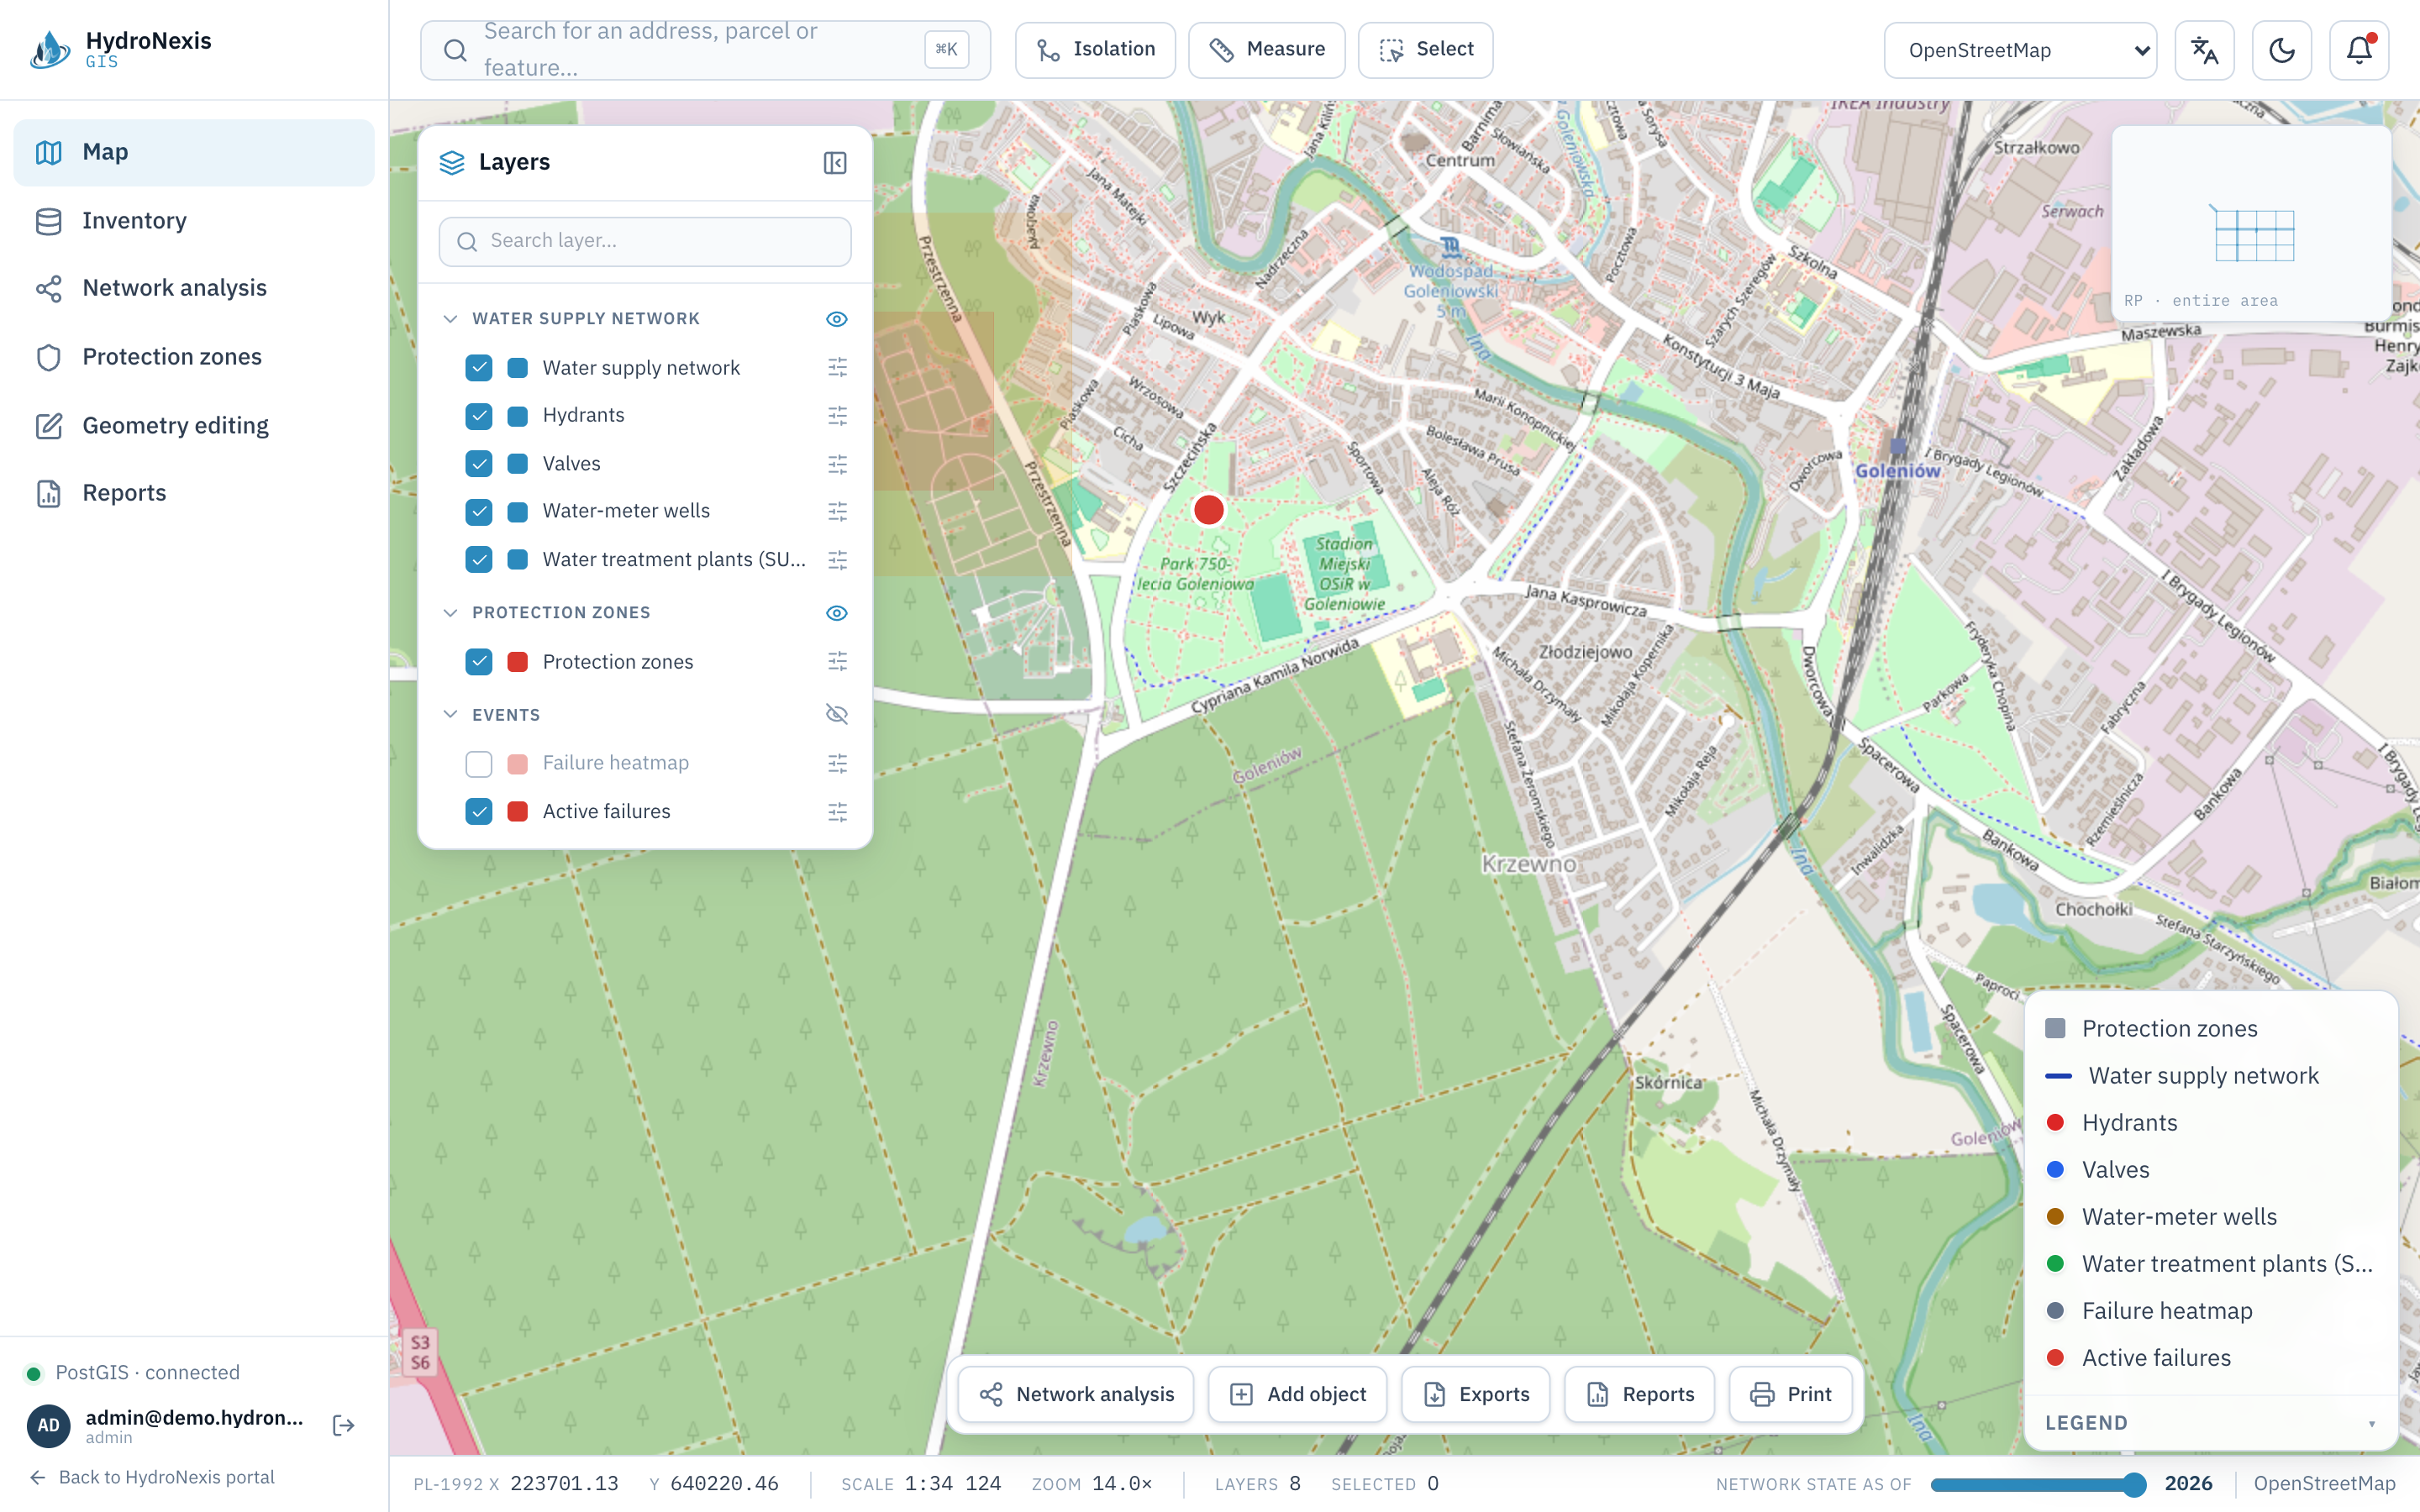
Task: Uncheck the Water-meter wells checkbox
Action: [479, 511]
